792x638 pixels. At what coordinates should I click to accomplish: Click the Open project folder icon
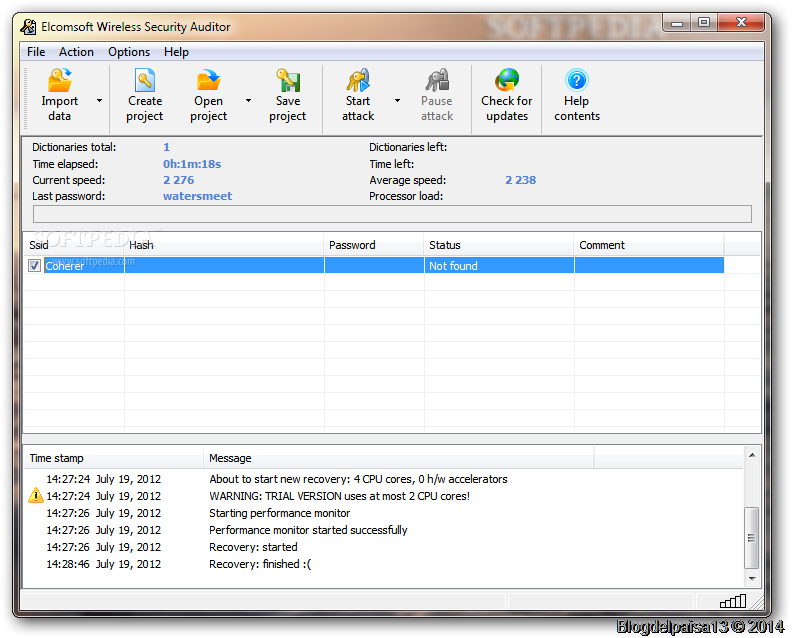tap(208, 80)
